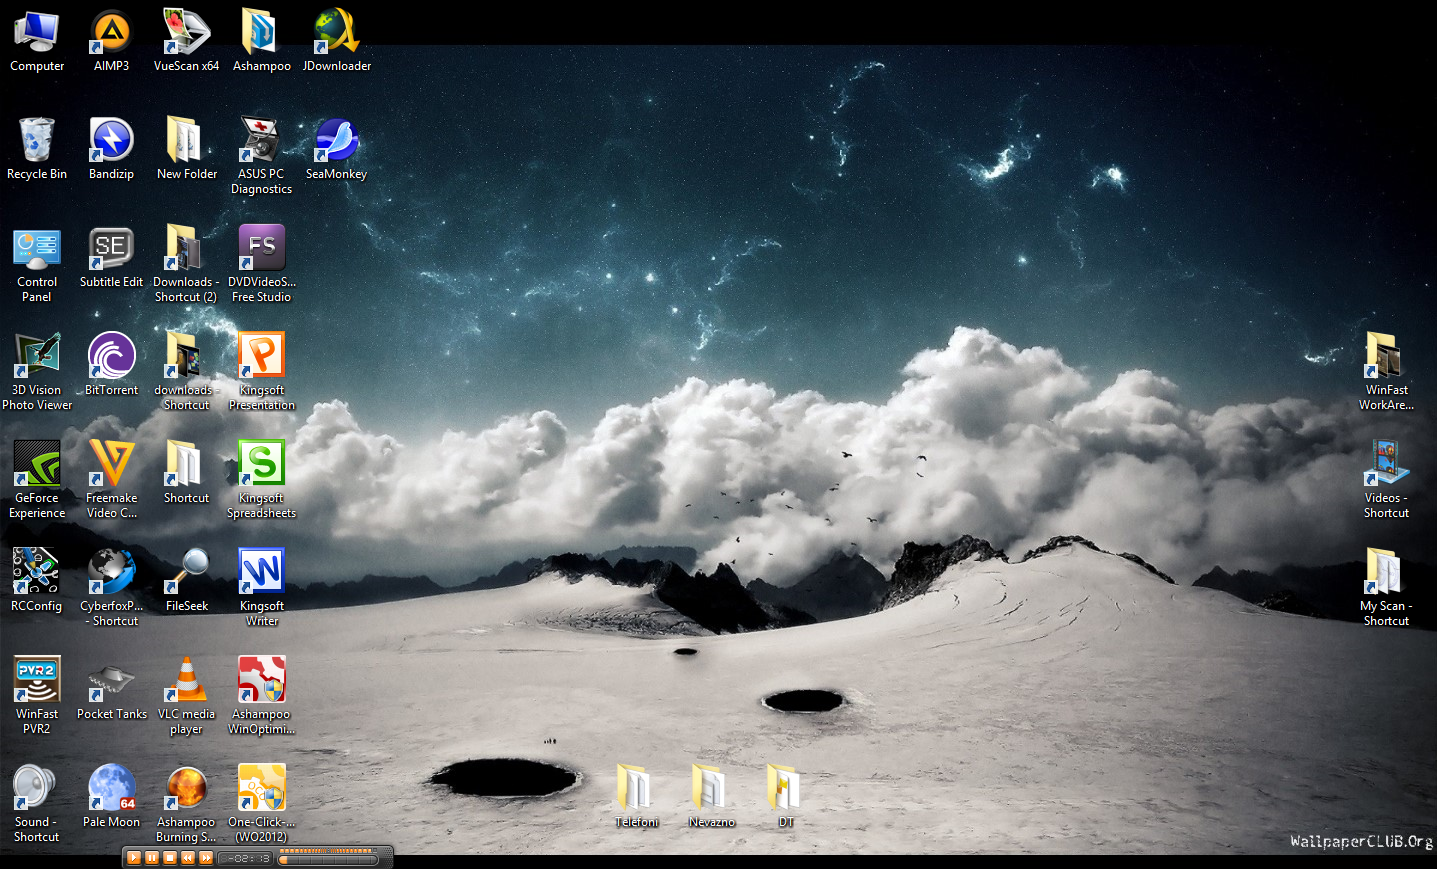Click the mini player seek bar

pos(329,859)
